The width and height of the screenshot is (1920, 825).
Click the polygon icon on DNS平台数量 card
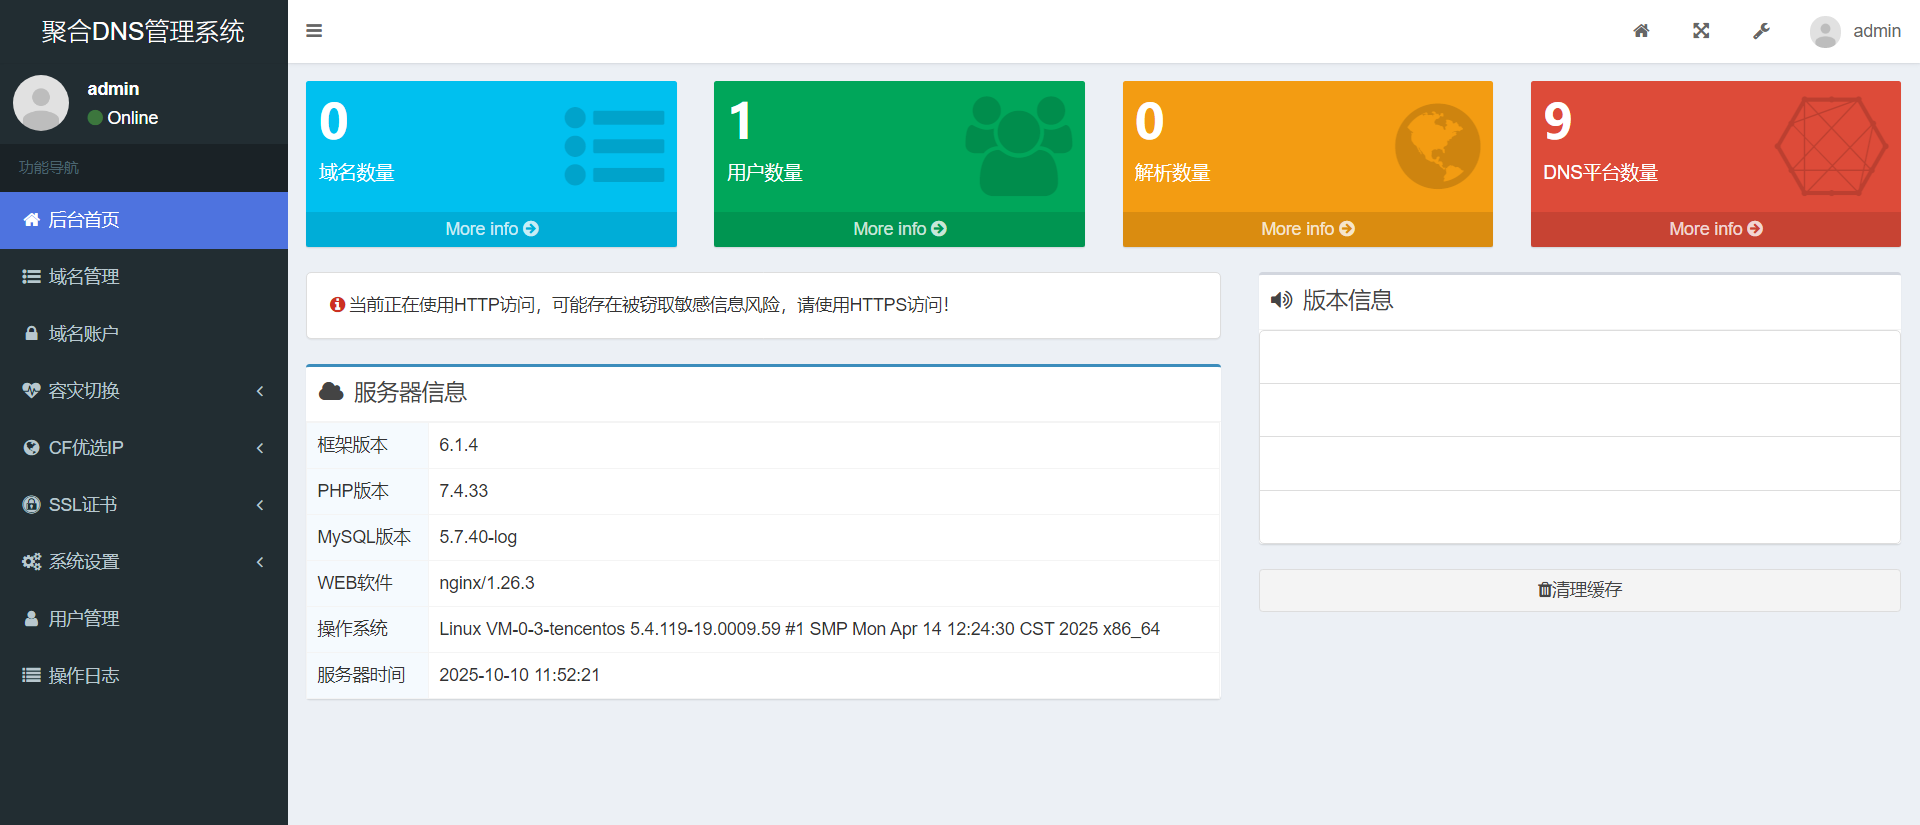pos(1831,147)
